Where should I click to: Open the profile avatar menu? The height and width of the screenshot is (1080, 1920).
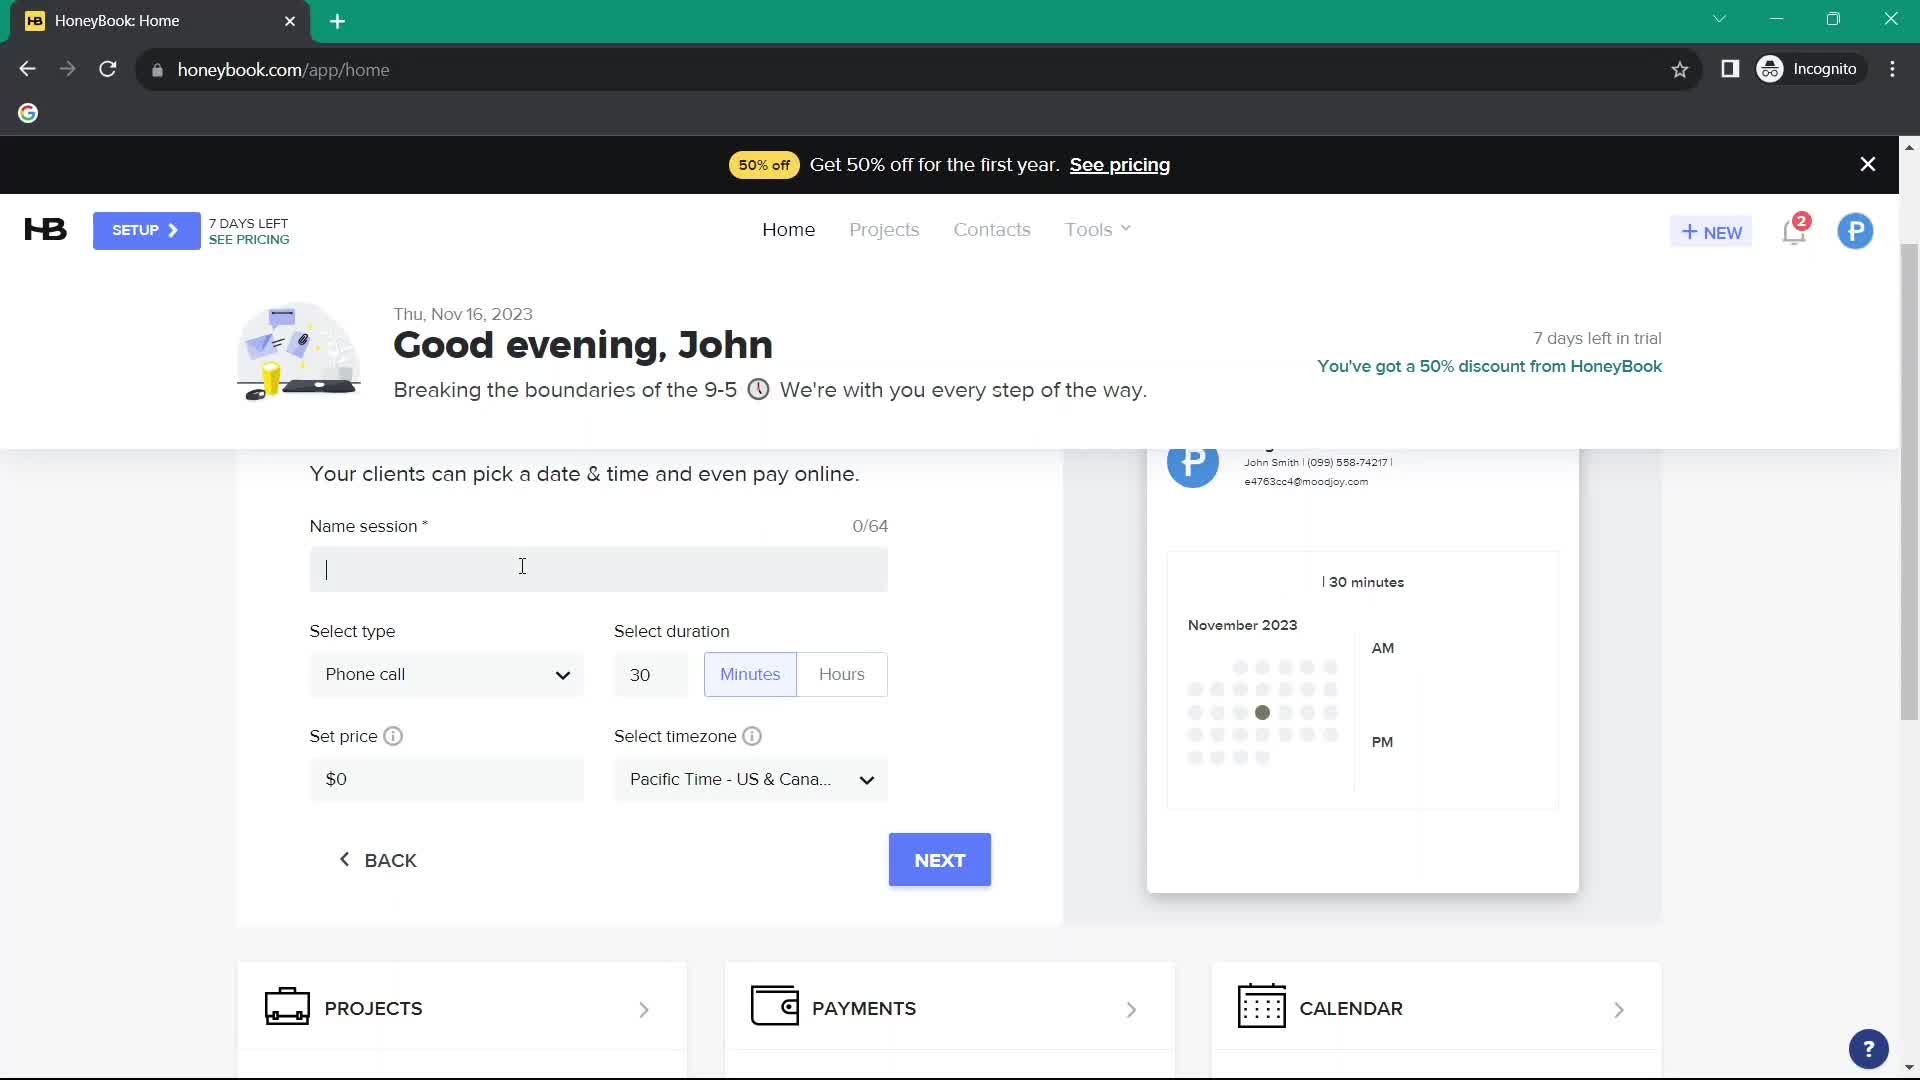click(x=1855, y=231)
